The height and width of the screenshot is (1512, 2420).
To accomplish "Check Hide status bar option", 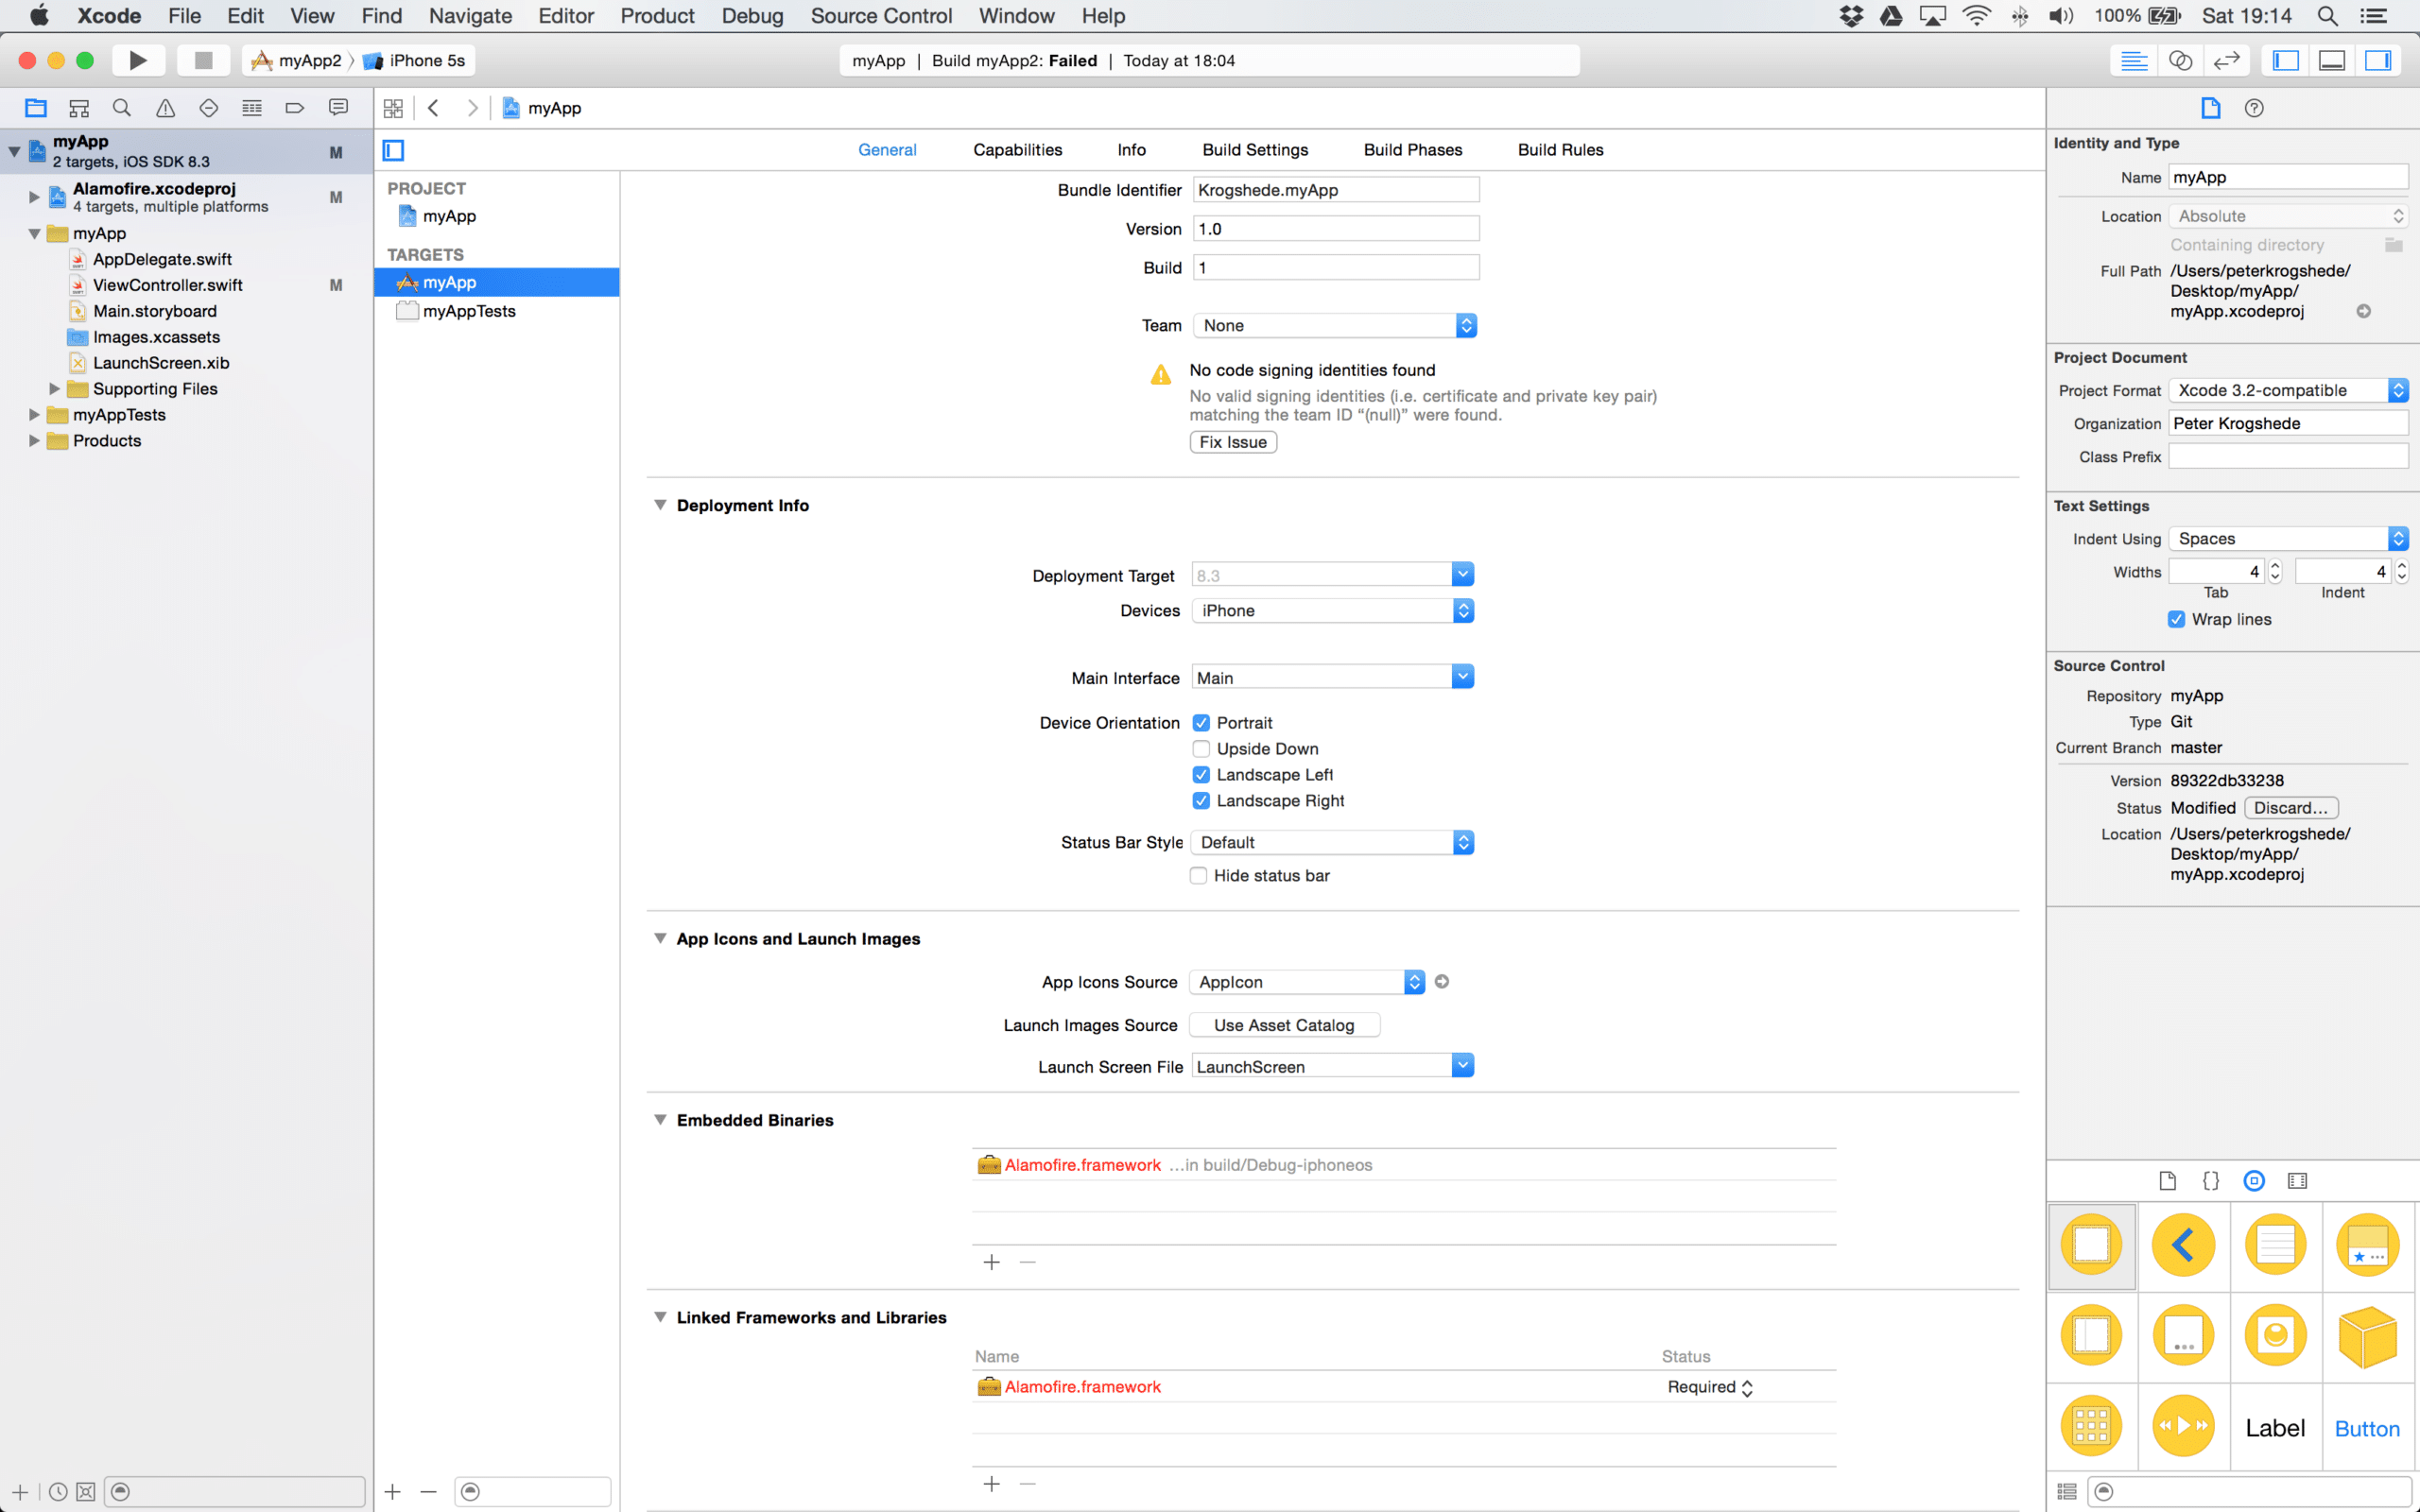I will pyautogui.click(x=1198, y=876).
